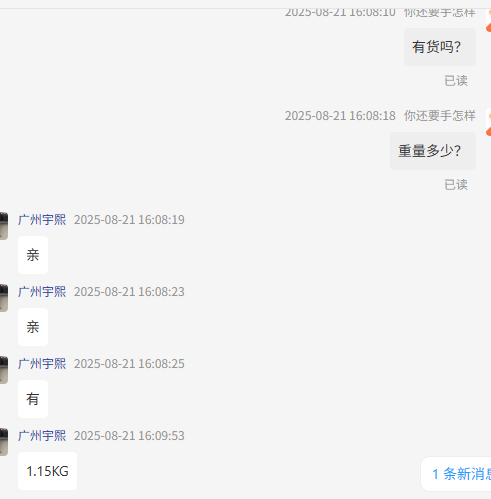Select the '有' reply bubble
Screen dimensions: 491x499
tap(33, 399)
